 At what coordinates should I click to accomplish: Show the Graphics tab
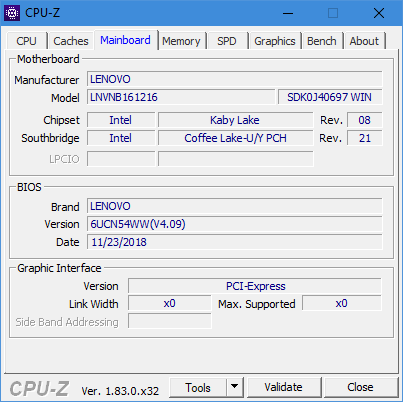[x=275, y=41]
